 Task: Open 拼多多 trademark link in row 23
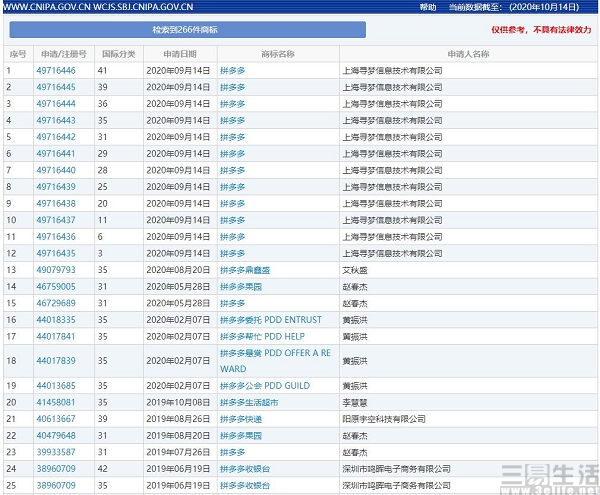tap(232, 452)
